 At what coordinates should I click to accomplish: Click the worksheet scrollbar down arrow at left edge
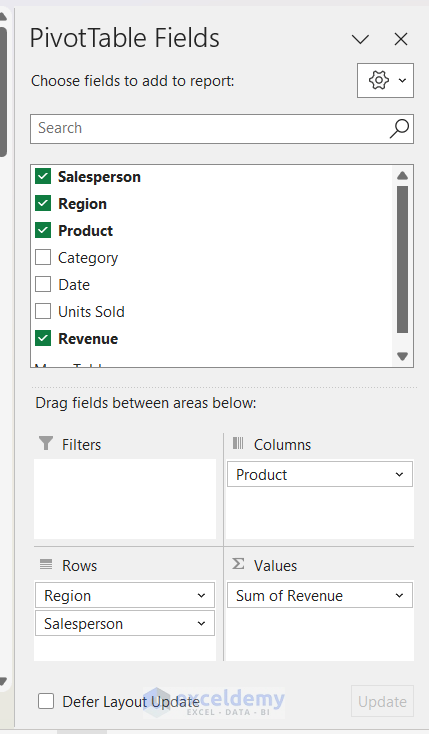tap(3, 681)
